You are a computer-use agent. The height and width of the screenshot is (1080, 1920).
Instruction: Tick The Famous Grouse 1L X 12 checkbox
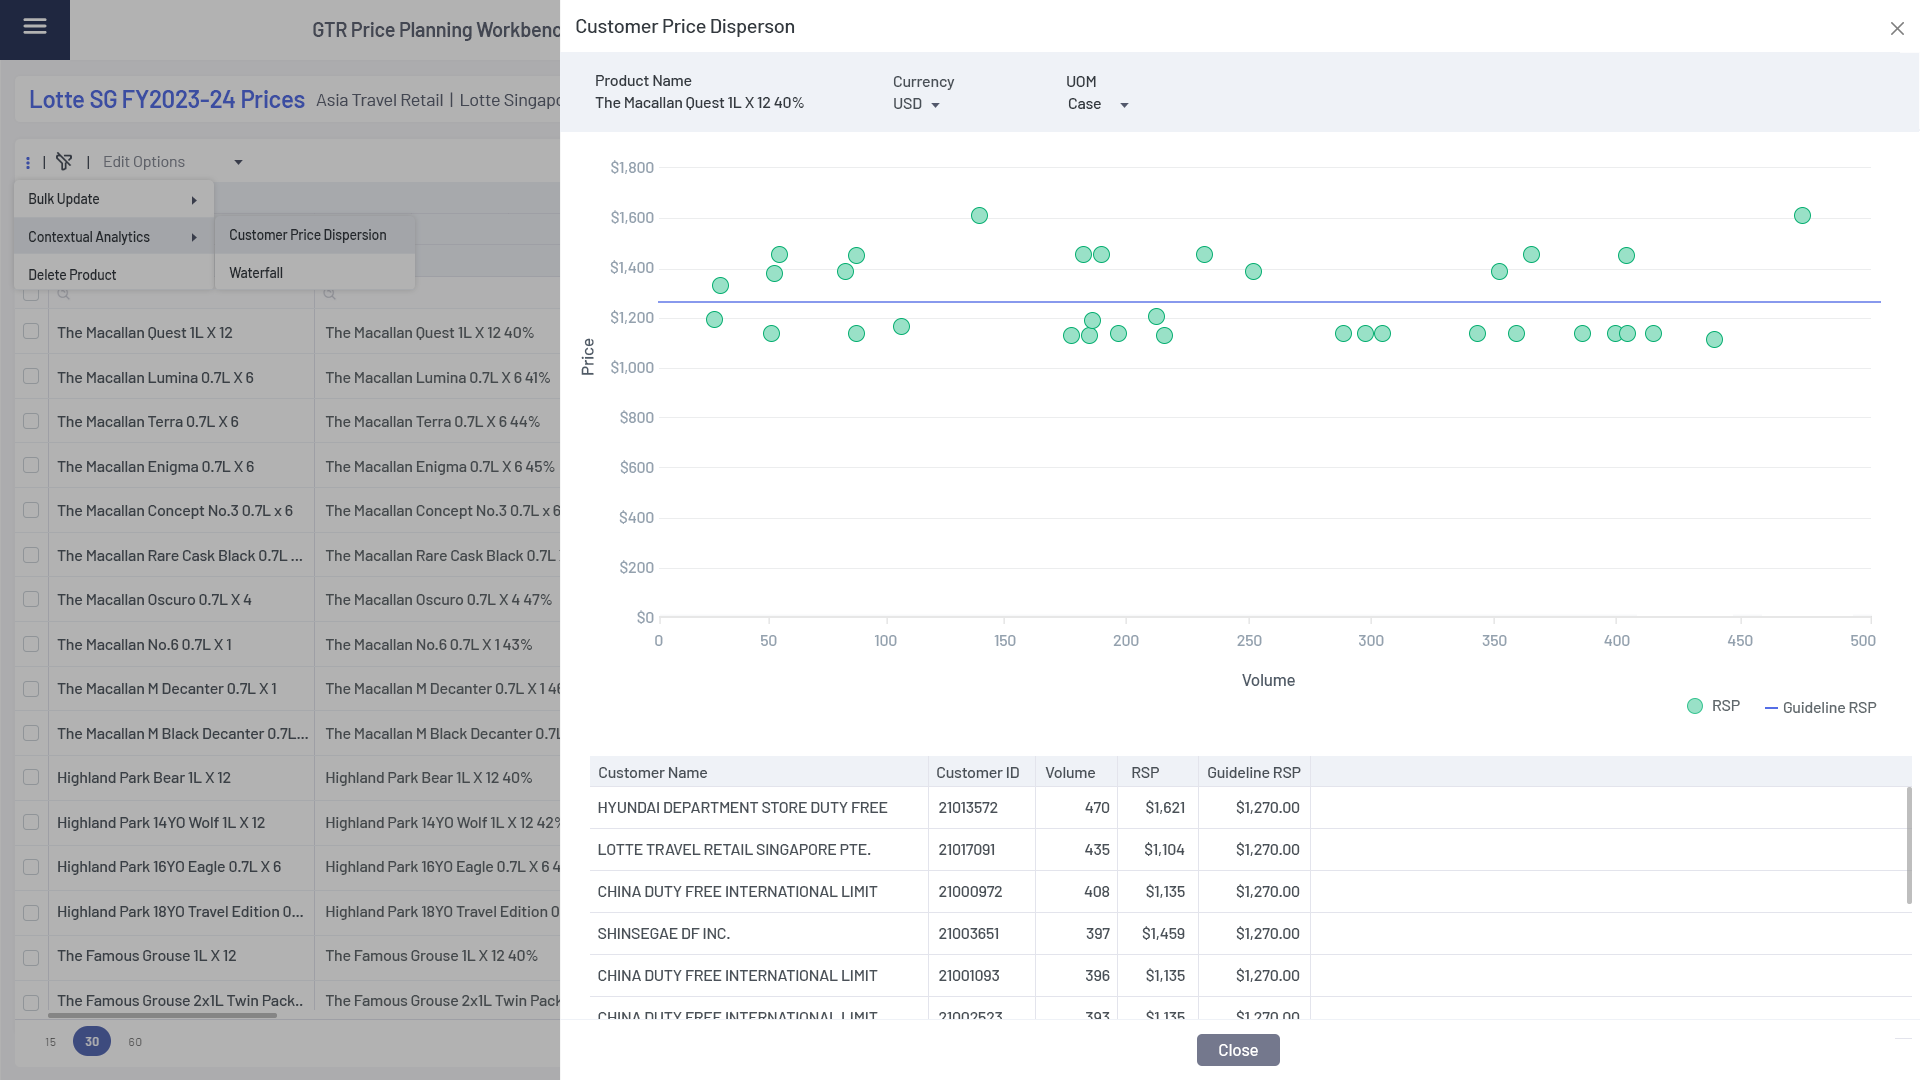pyautogui.click(x=31, y=957)
